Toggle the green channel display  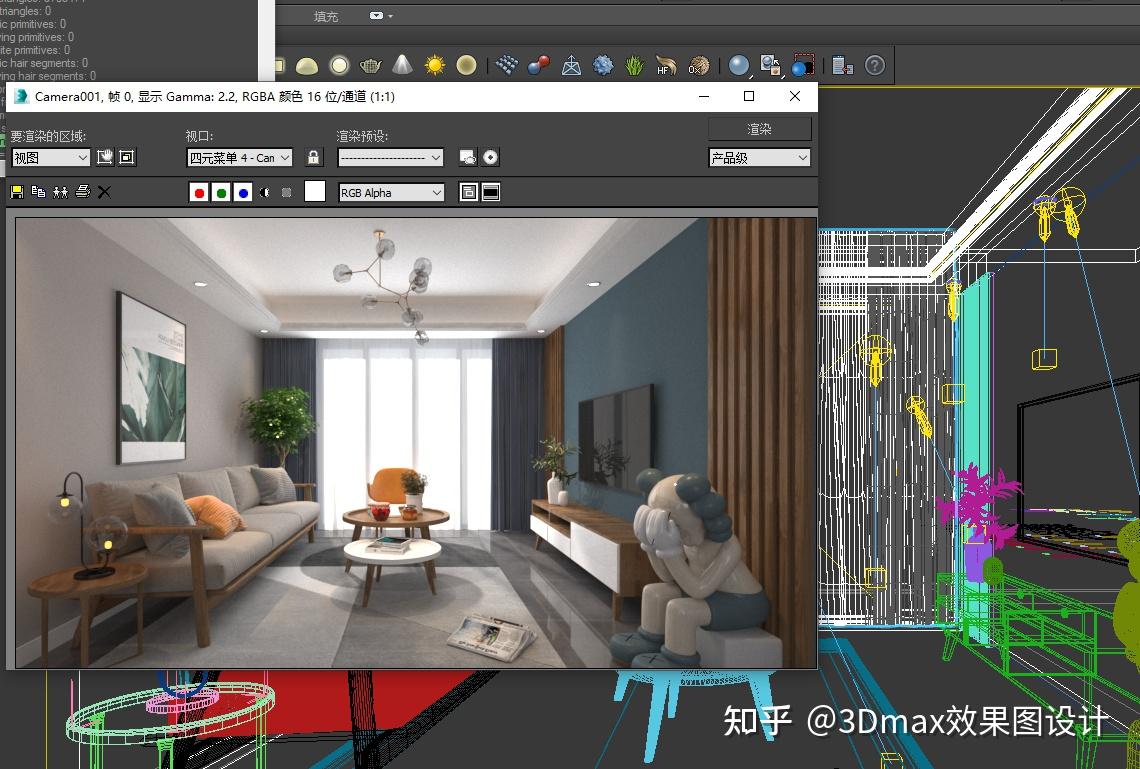pos(222,192)
